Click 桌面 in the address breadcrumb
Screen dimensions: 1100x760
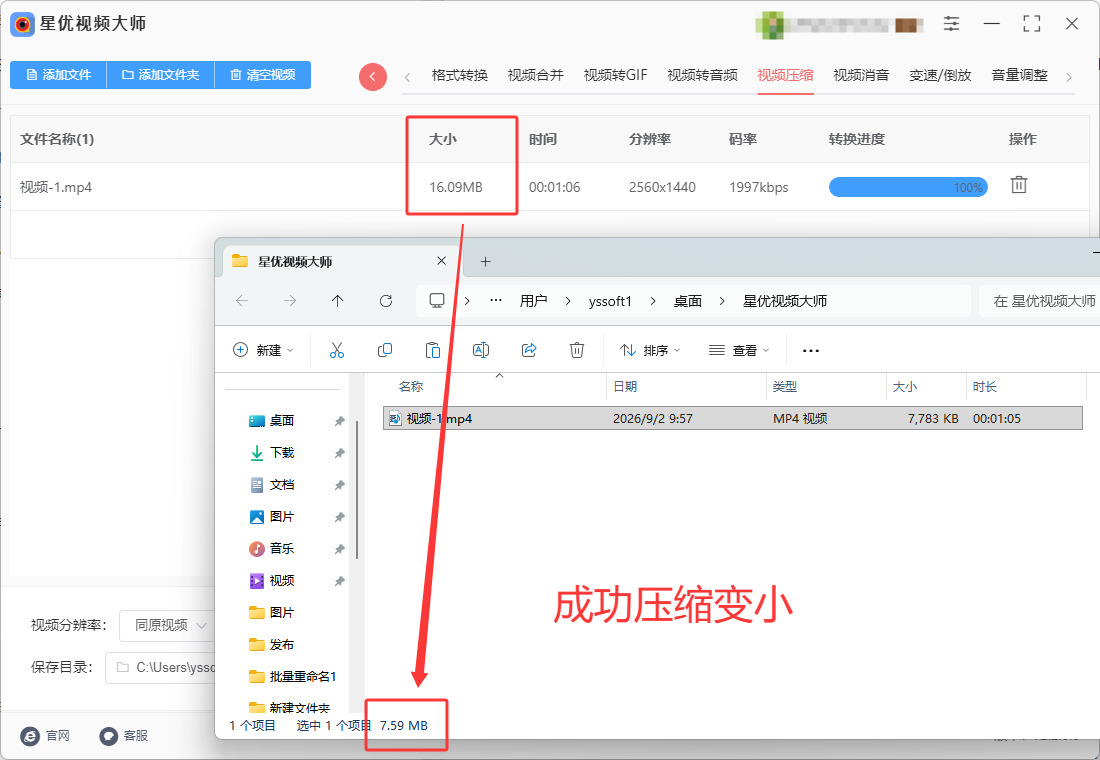click(x=688, y=301)
